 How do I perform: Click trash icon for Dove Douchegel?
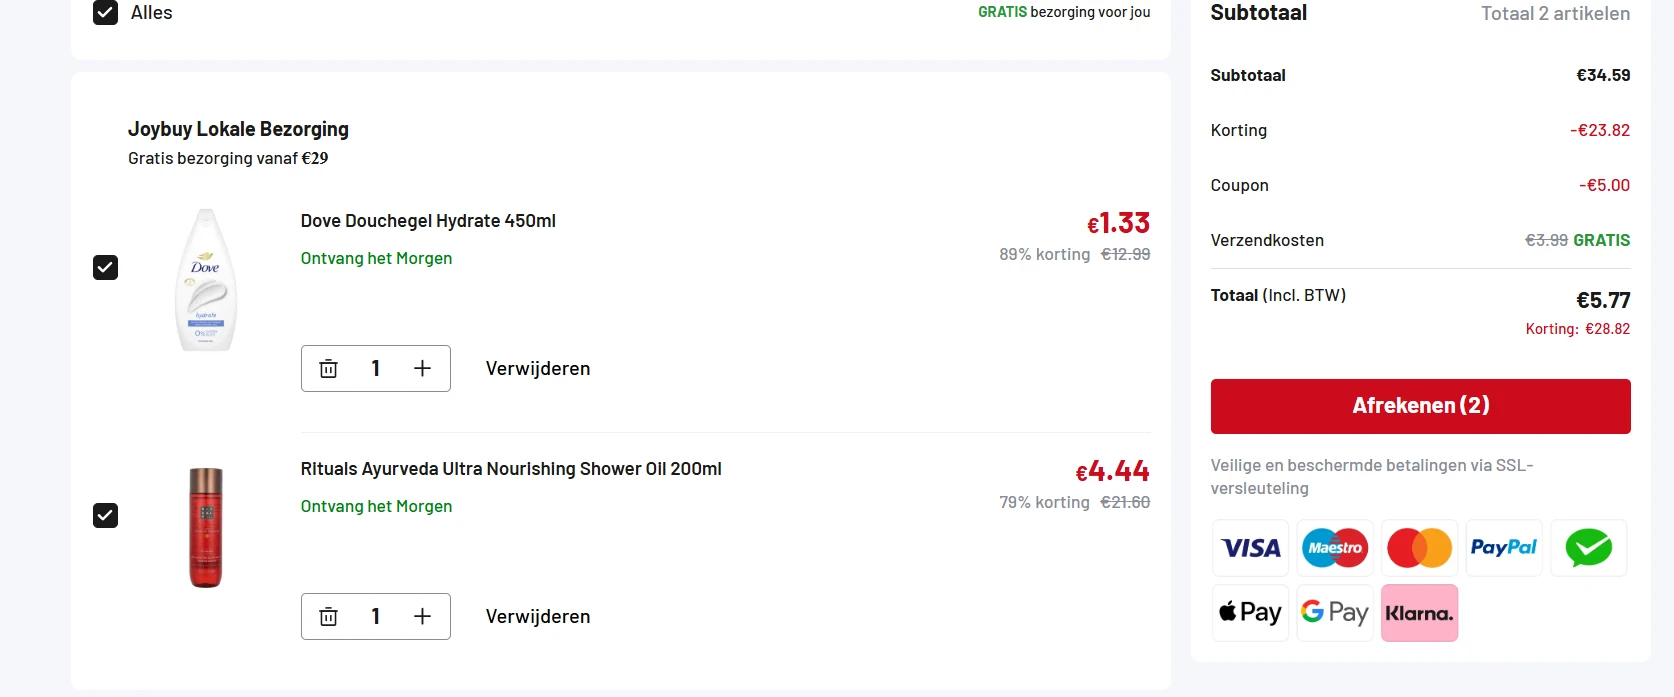coord(328,369)
